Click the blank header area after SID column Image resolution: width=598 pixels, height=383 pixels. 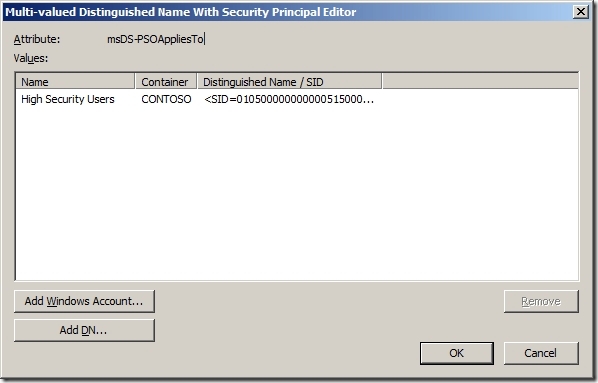[480, 82]
